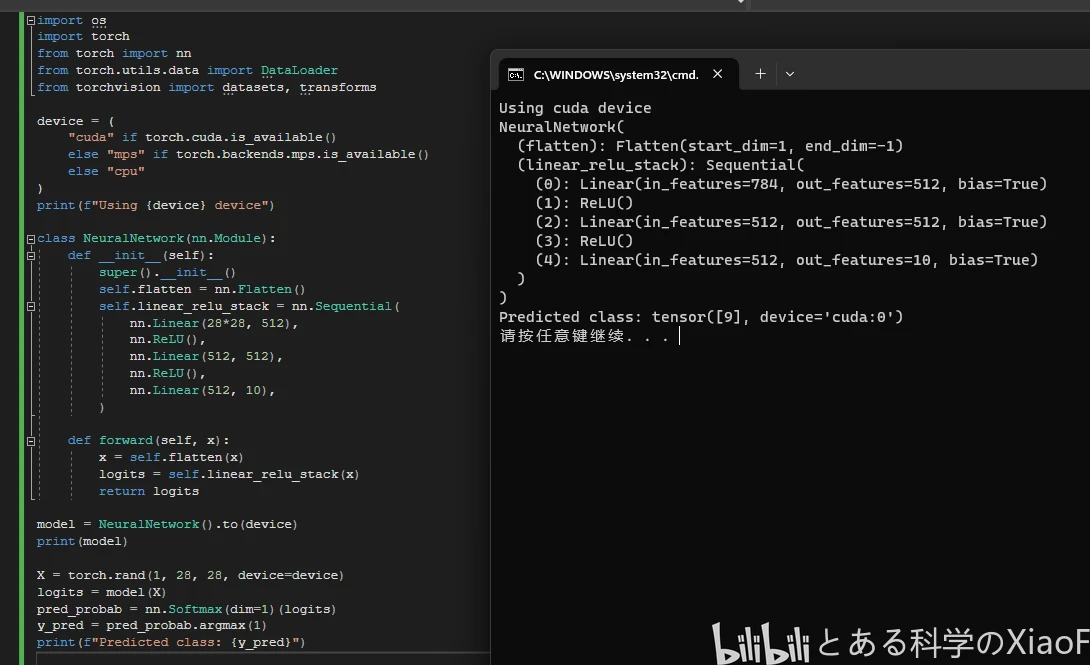
Task: Click 'datasets, transforms' import line
Action: click(x=299, y=88)
